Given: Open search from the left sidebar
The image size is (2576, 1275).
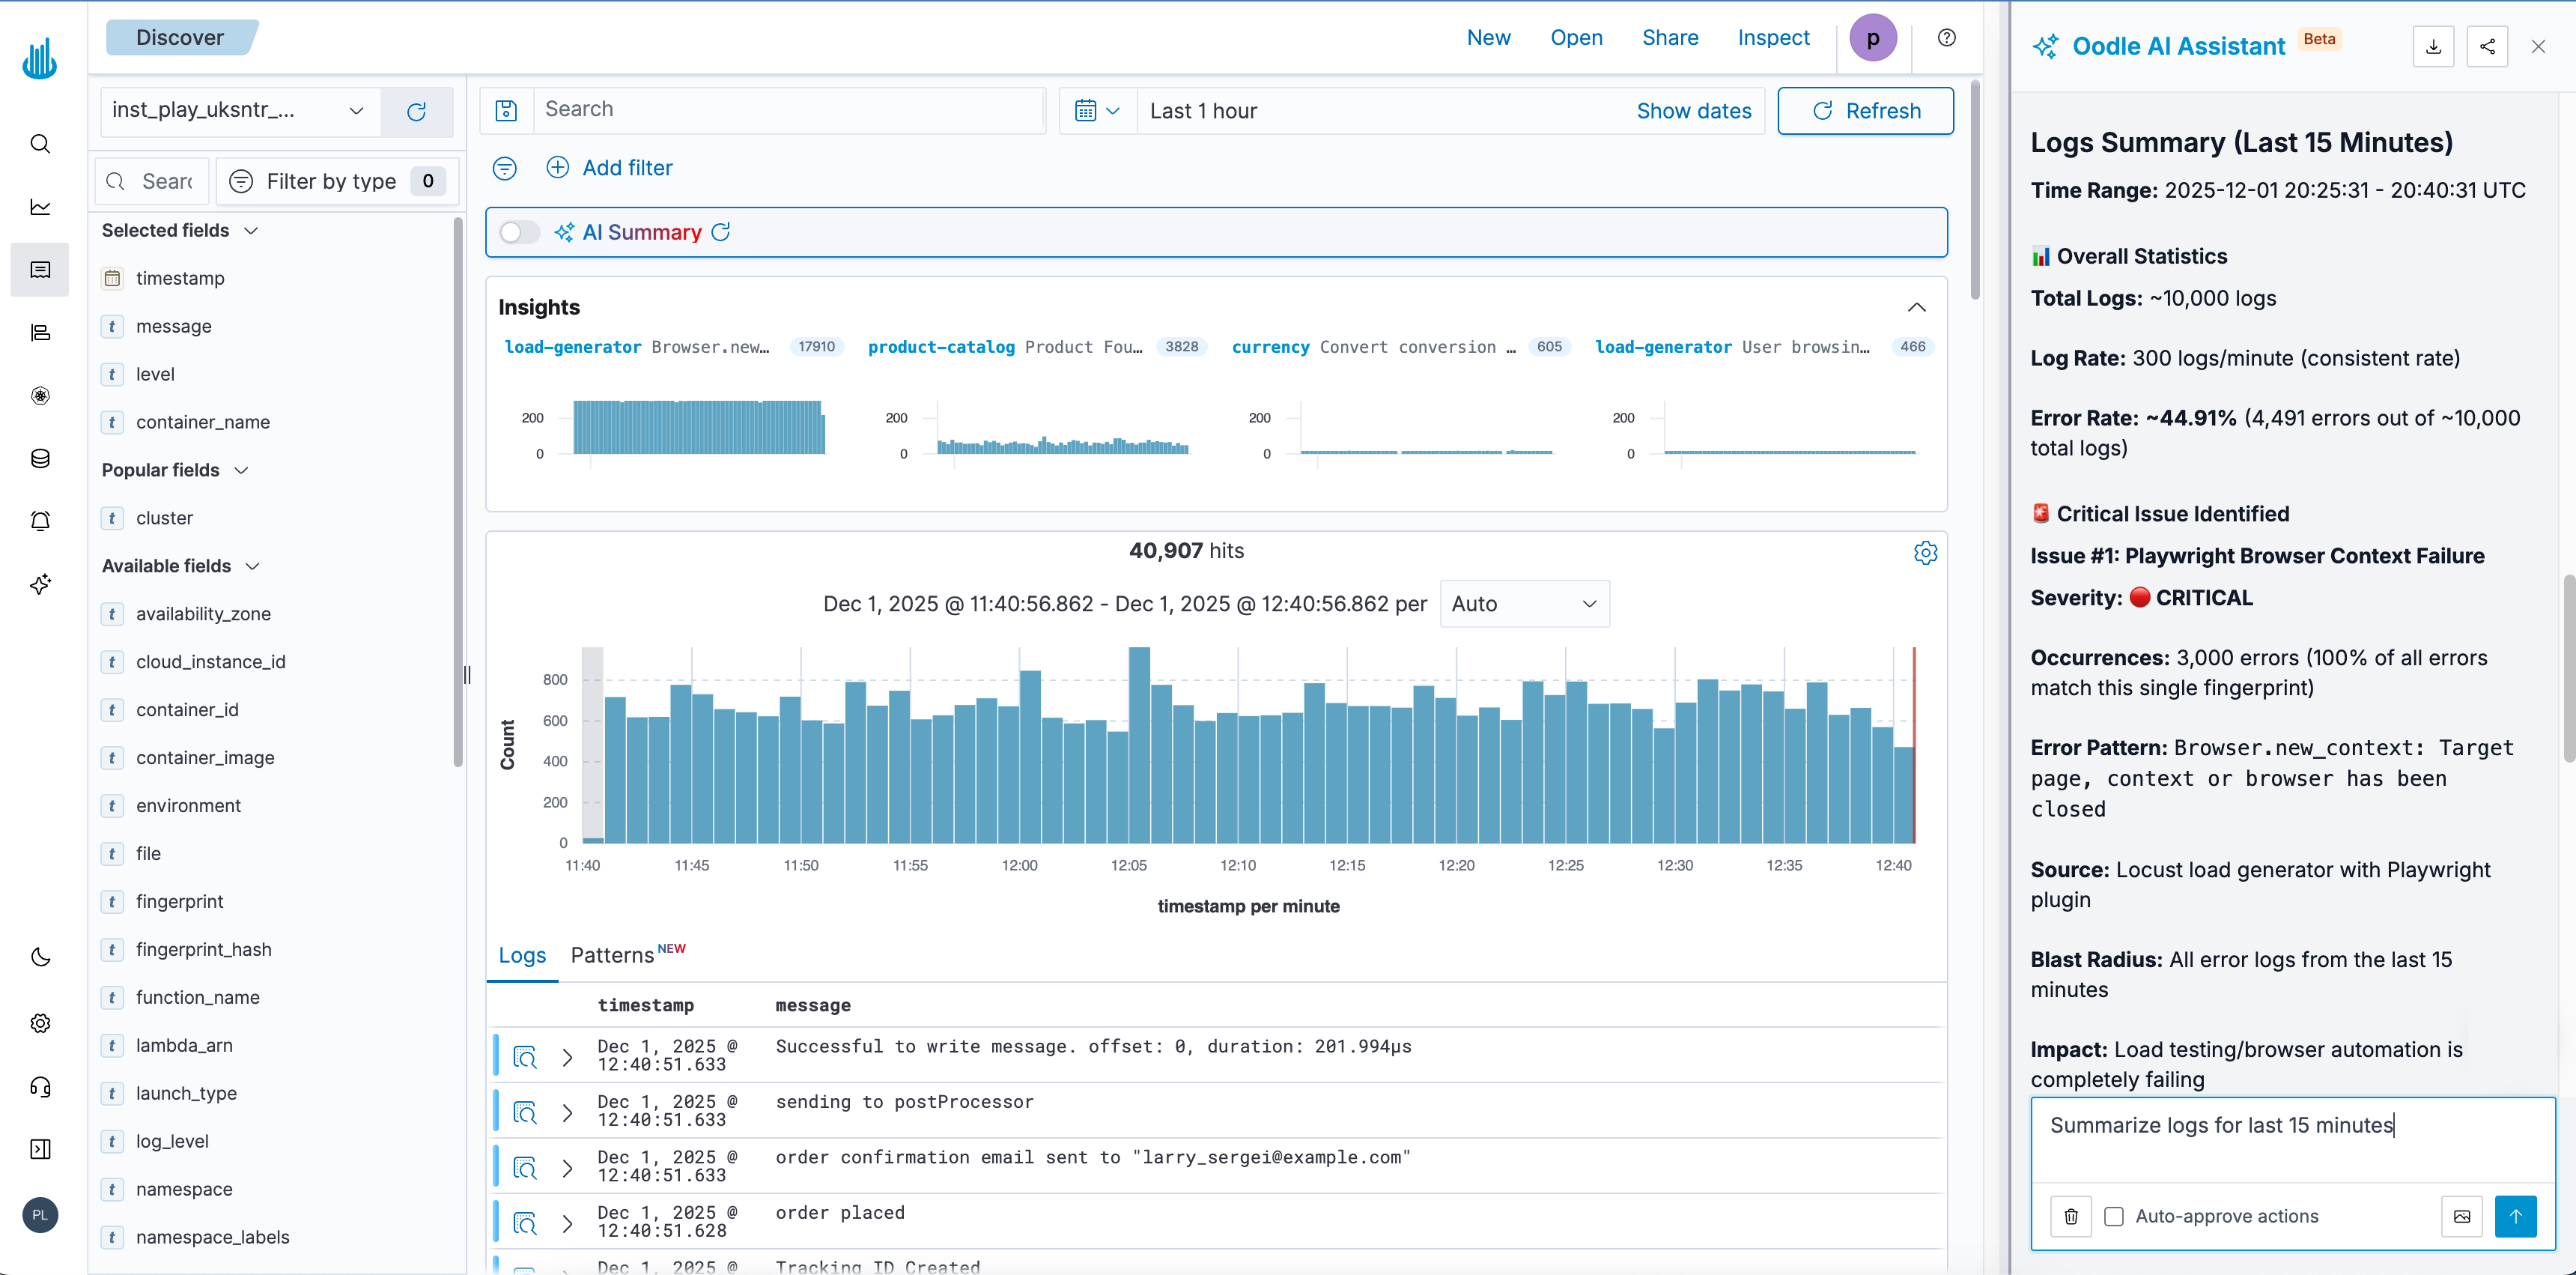Looking at the screenshot, I should click(x=40, y=144).
